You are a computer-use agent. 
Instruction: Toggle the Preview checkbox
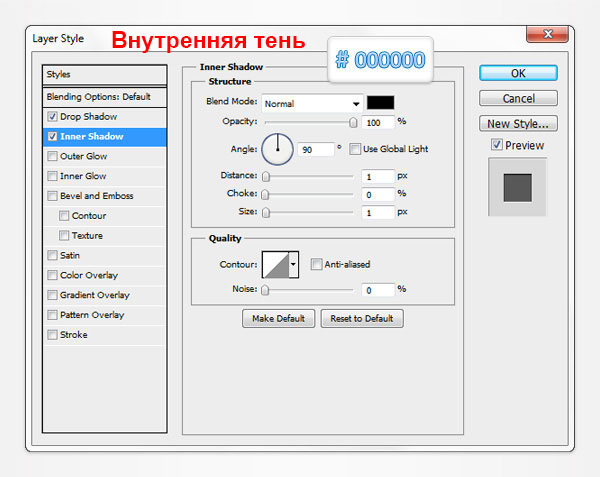click(497, 145)
